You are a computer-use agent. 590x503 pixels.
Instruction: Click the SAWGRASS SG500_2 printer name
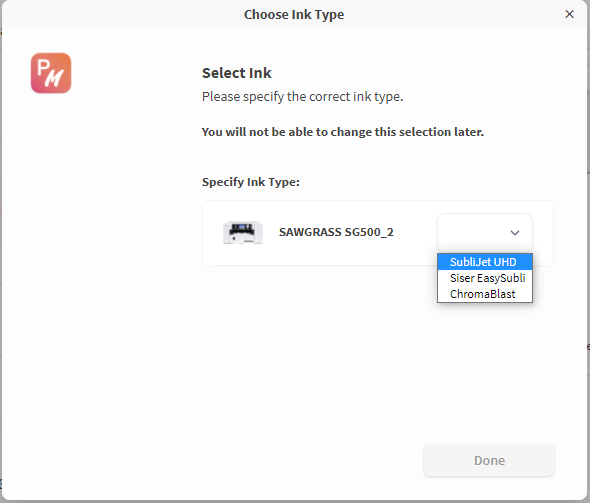(336, 232)
